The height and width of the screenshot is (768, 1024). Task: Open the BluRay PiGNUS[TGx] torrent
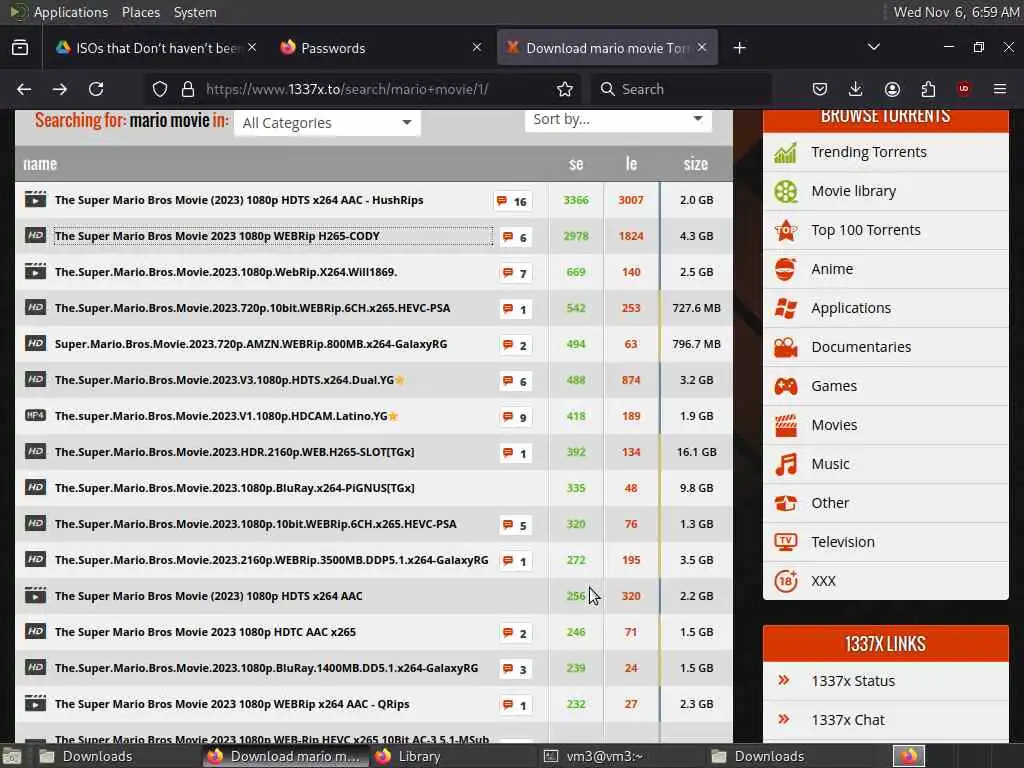point(234,488)
